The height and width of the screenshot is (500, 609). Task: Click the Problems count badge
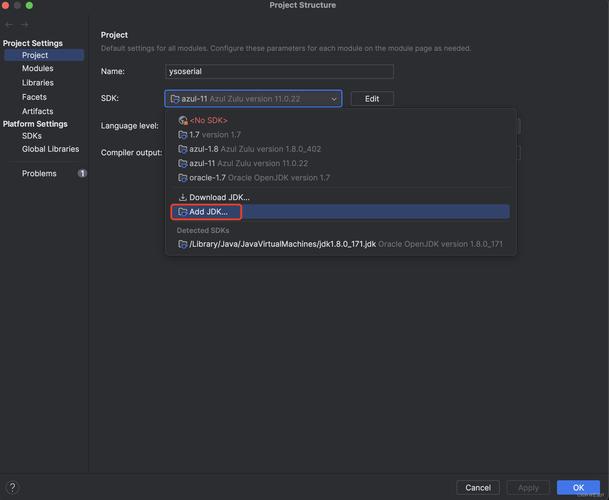[82, 173]
